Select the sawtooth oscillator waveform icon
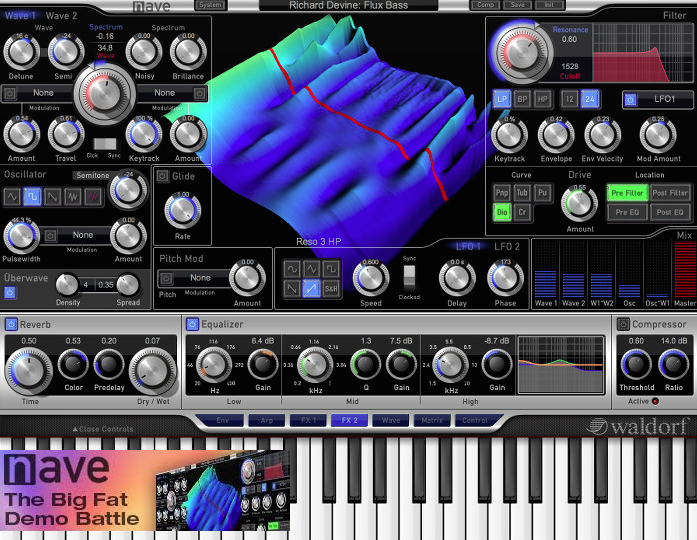The image size is (697, 540). pos(52,196)
